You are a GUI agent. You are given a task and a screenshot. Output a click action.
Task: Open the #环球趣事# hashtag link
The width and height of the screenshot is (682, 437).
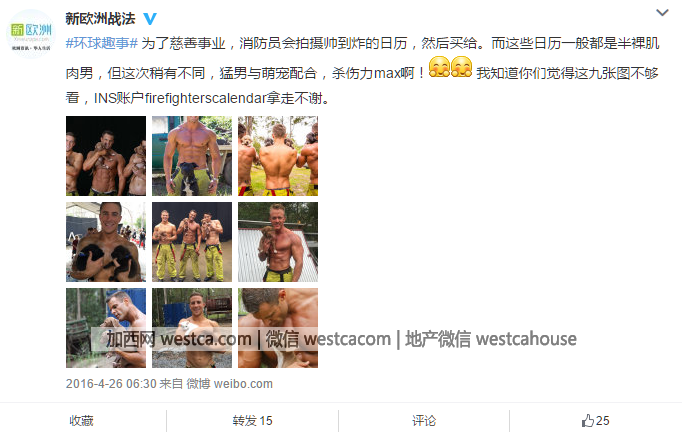pyautogui.click(x=102, y=43)
